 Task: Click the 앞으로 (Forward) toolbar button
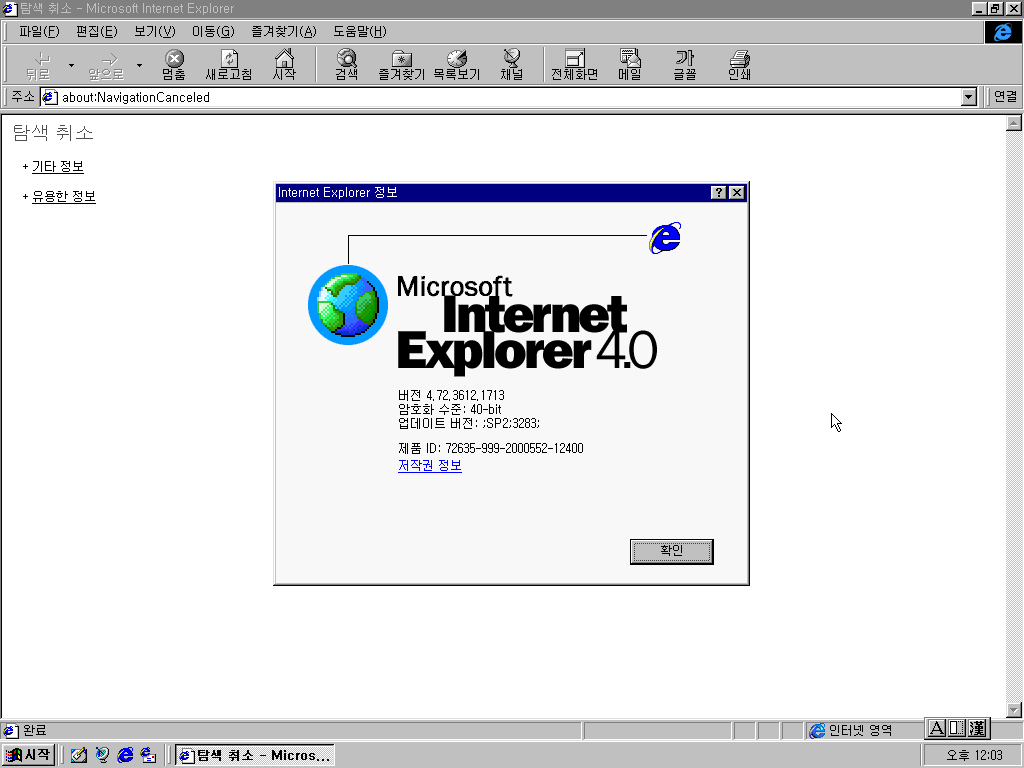click(106, 65)
